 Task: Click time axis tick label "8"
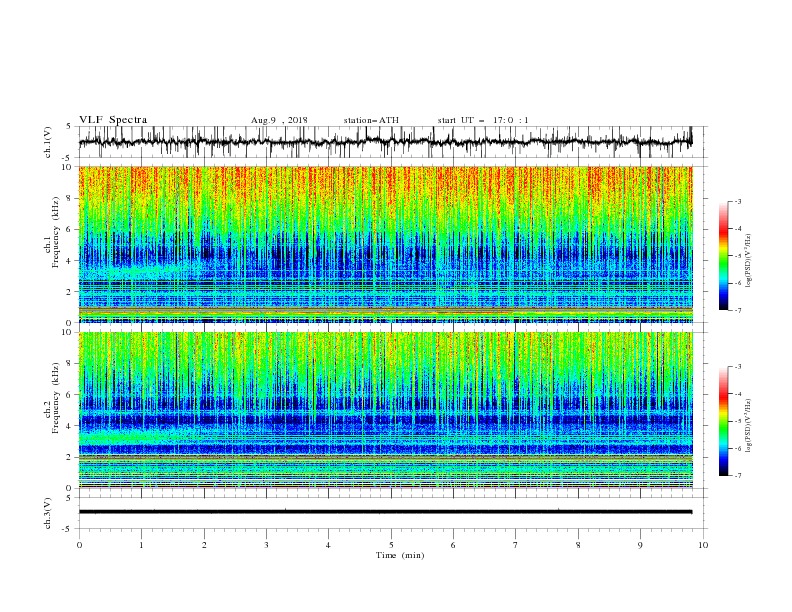click(x=578, y=545)
